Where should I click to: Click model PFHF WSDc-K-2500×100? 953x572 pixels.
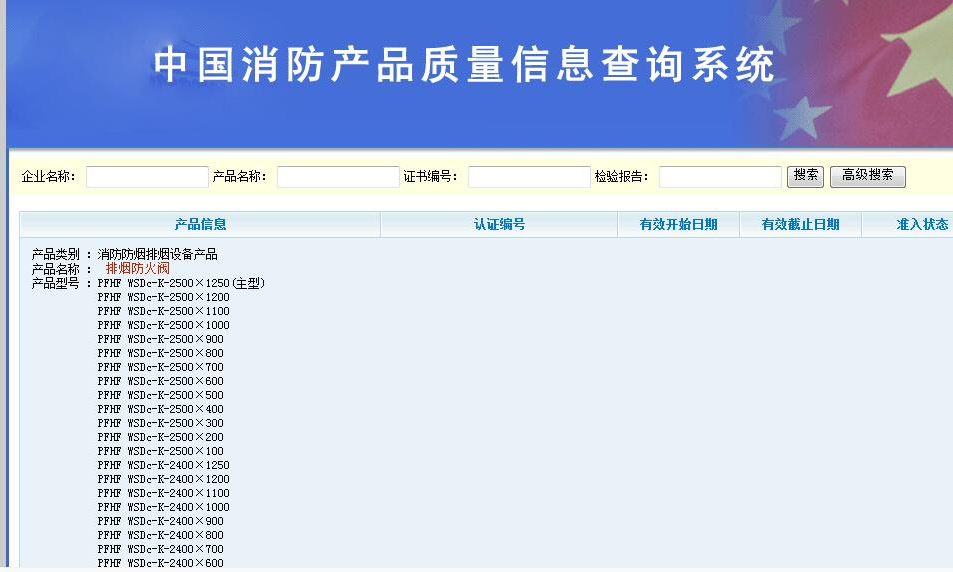pyautogui.click(x=160, y=451)
